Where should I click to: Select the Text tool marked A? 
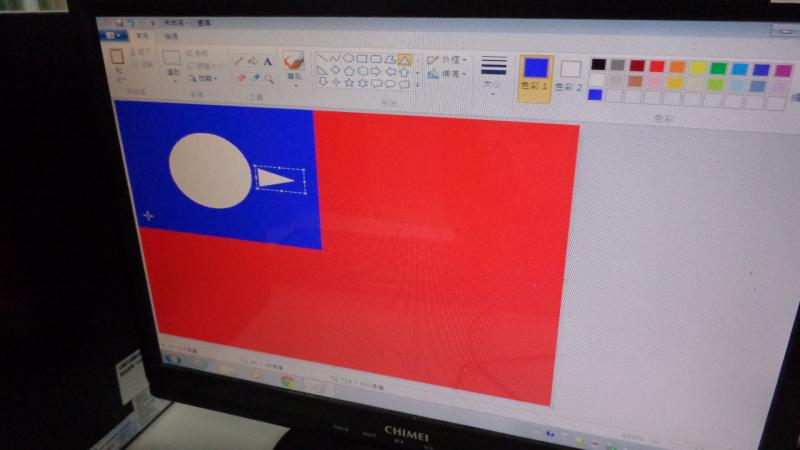tap(267, 62)
